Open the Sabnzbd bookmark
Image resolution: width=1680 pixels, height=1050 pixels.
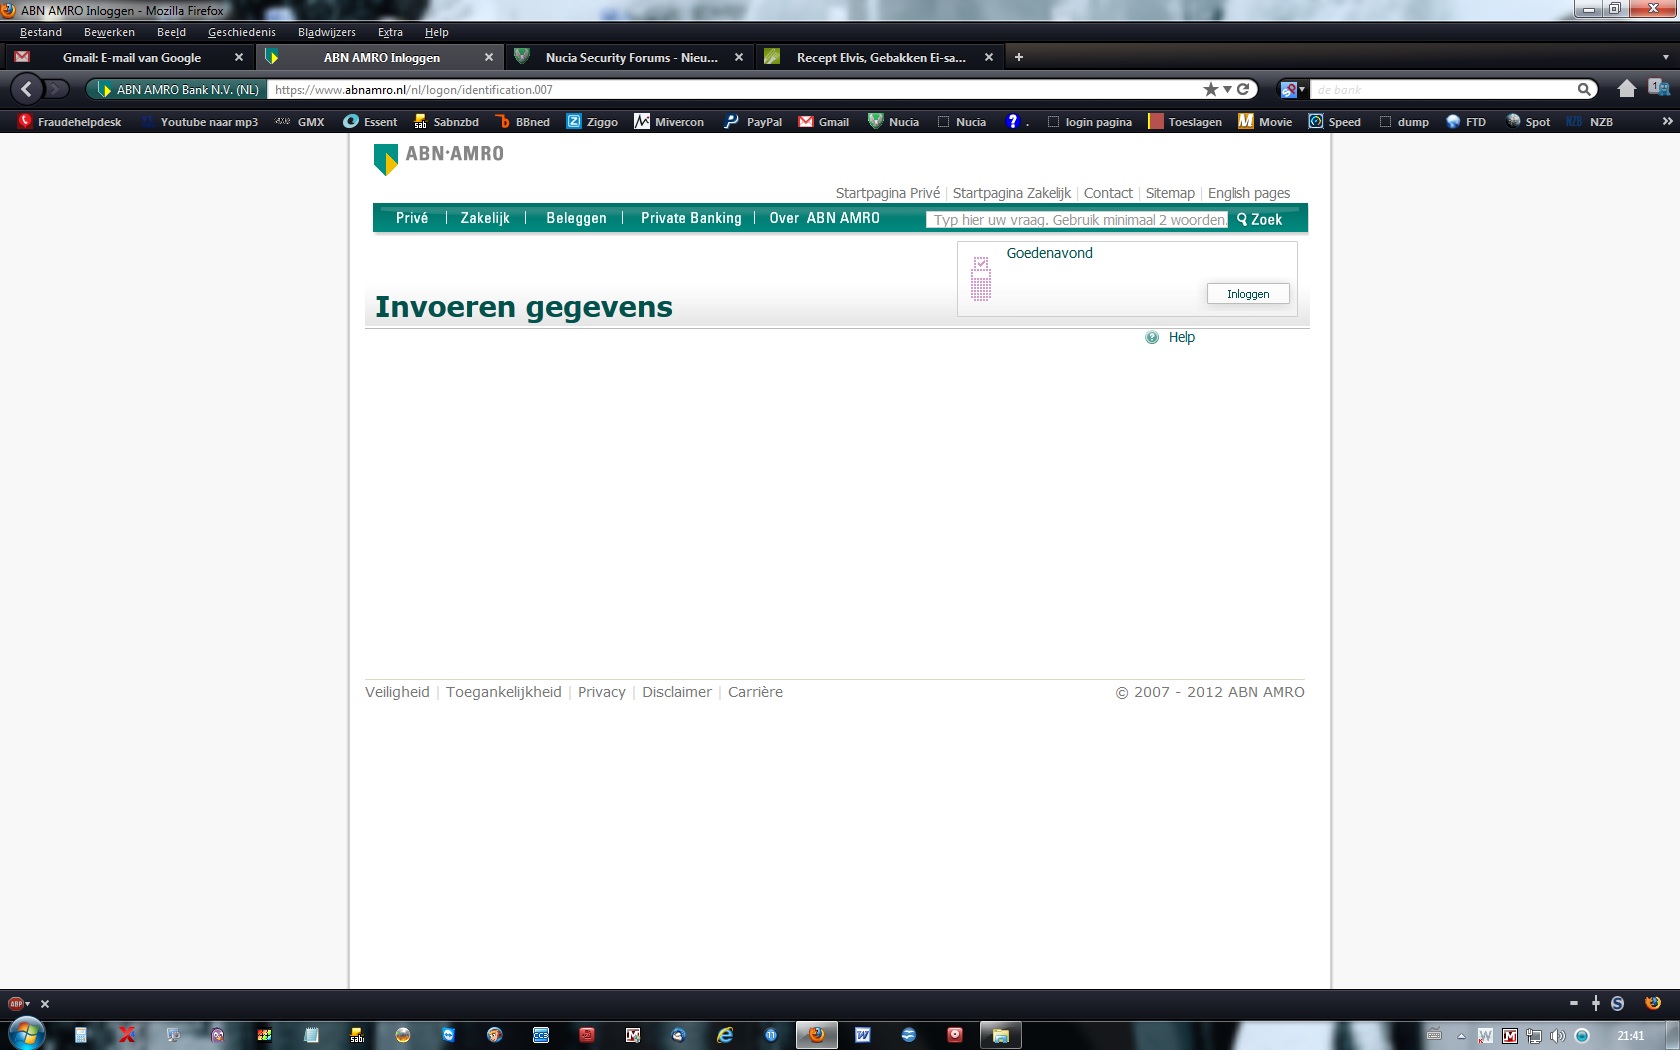(x=447, y=122)
